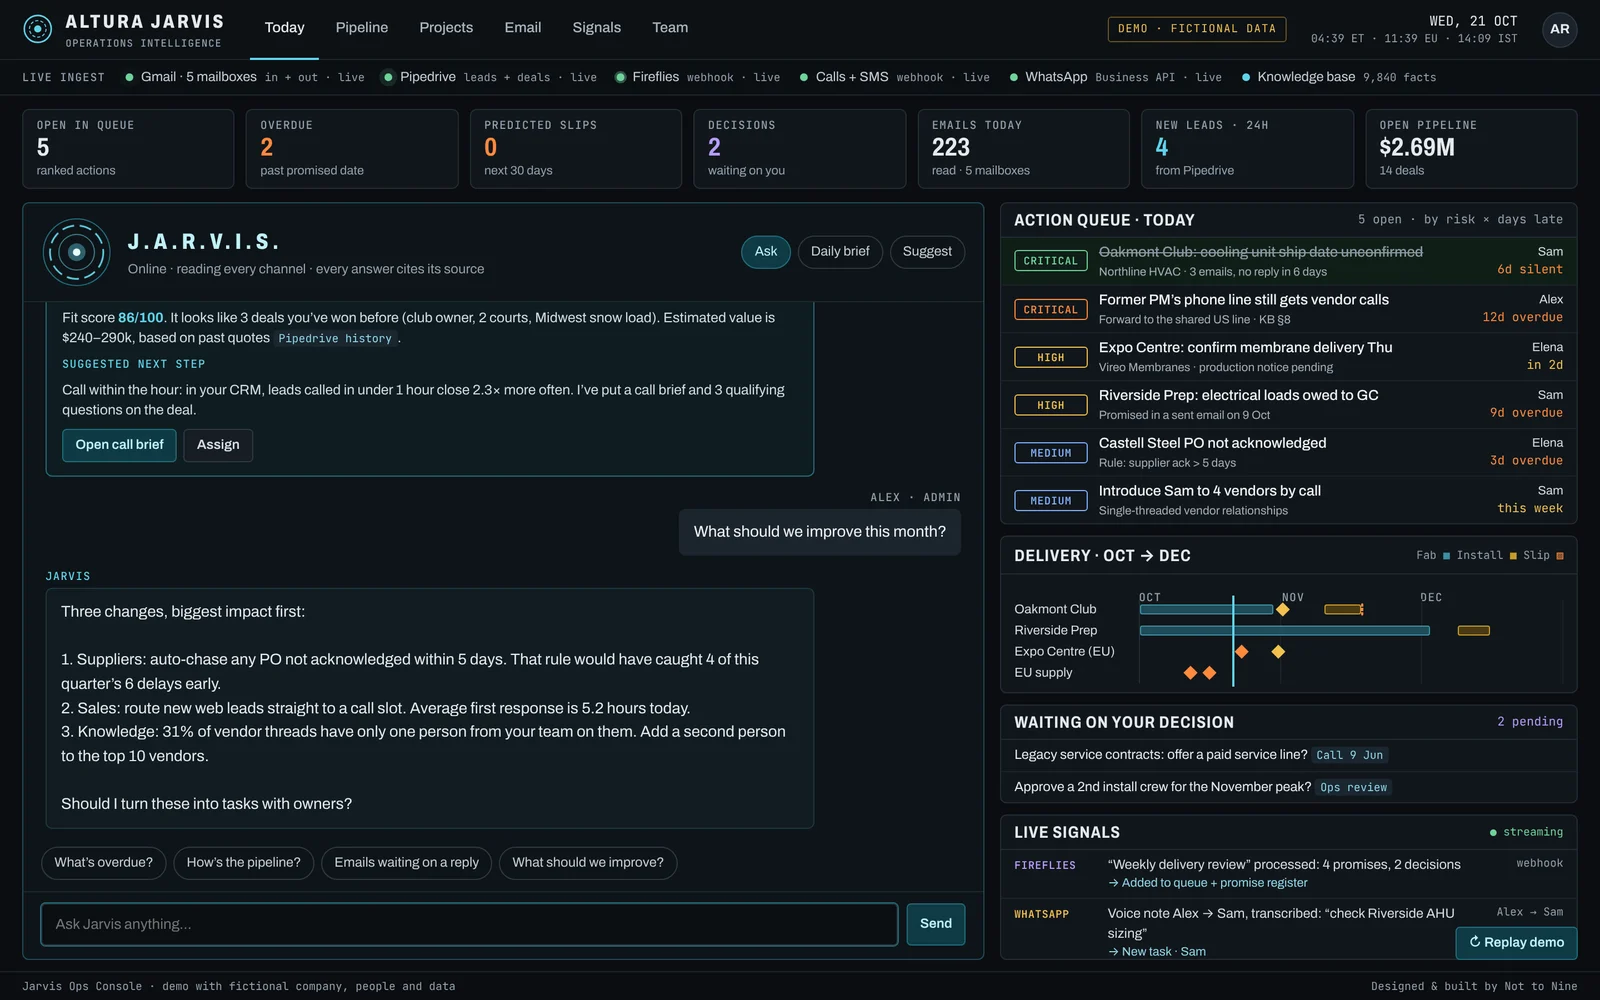Viewport: 1600px width, 1000px height.
Task: Click the Send button
Action: (936, 924)
